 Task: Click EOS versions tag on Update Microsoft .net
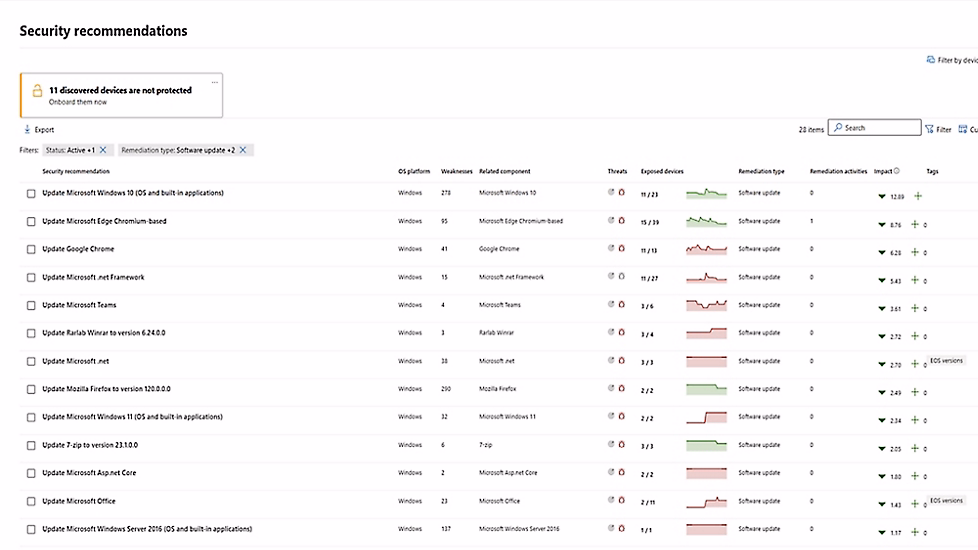pos(946,360)
